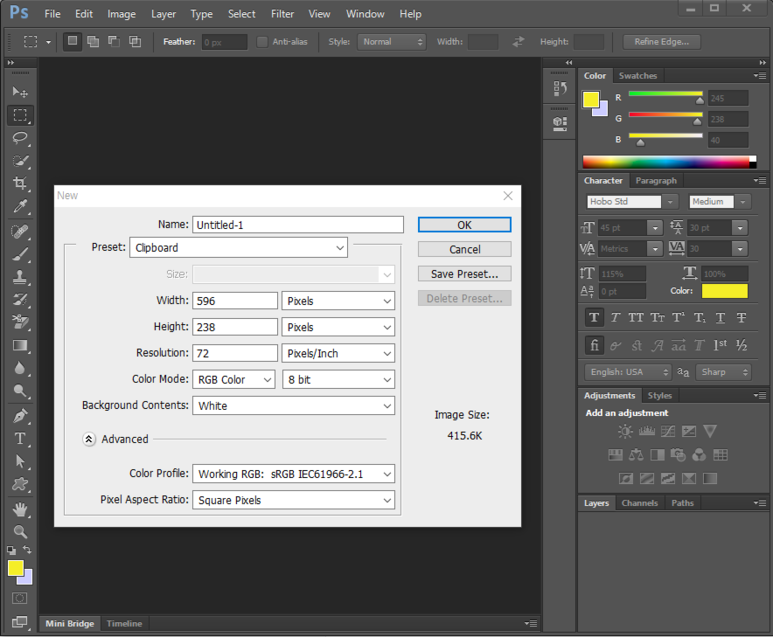Open the File menu

(52, 14)
